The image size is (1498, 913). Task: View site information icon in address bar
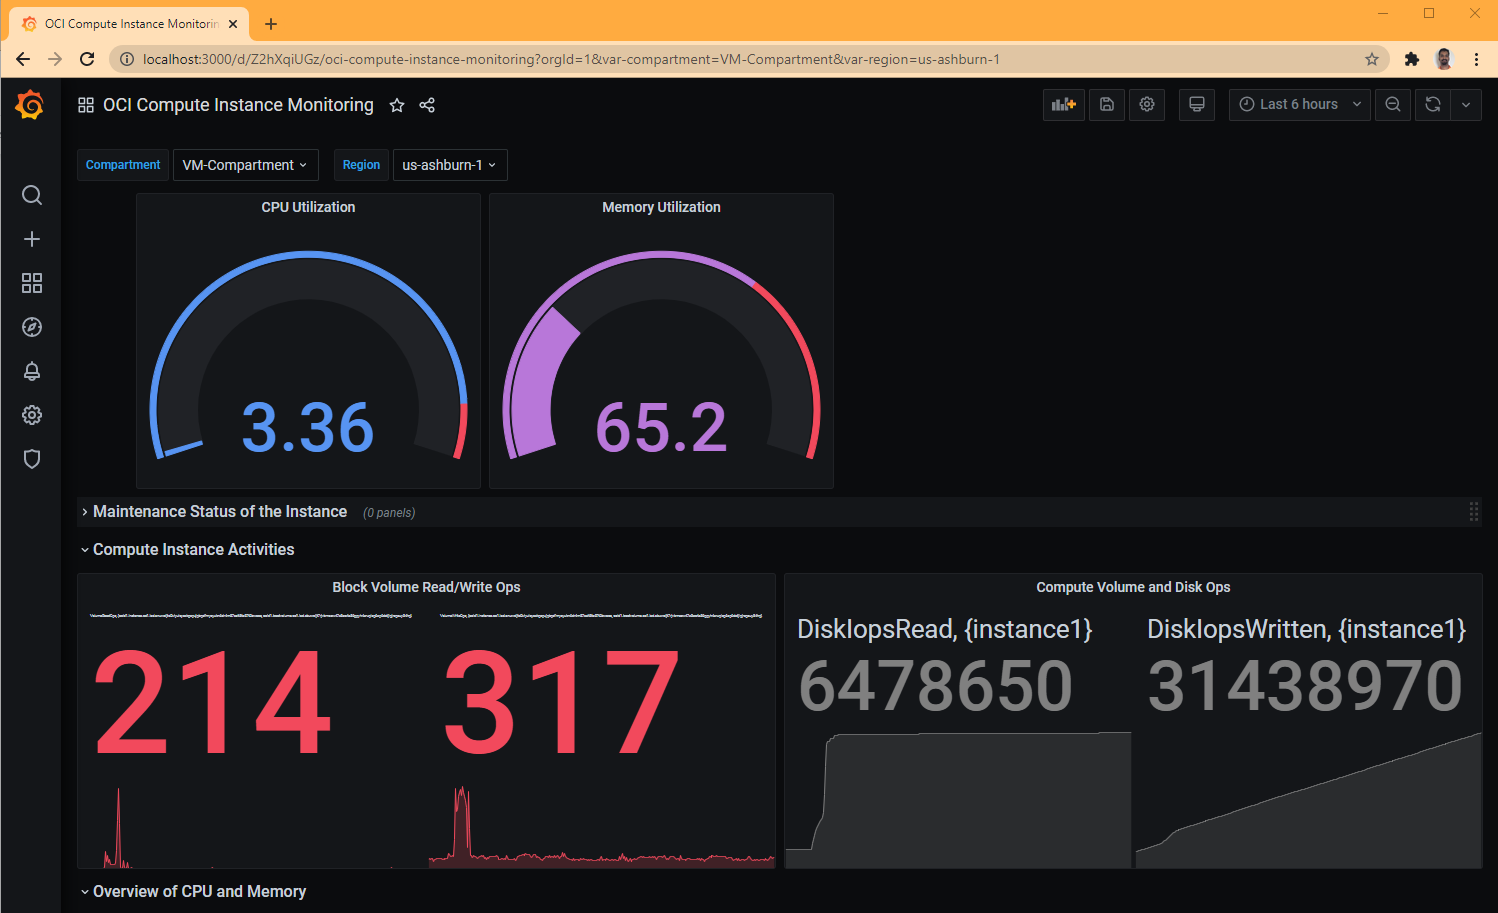[x=126, y=59]
